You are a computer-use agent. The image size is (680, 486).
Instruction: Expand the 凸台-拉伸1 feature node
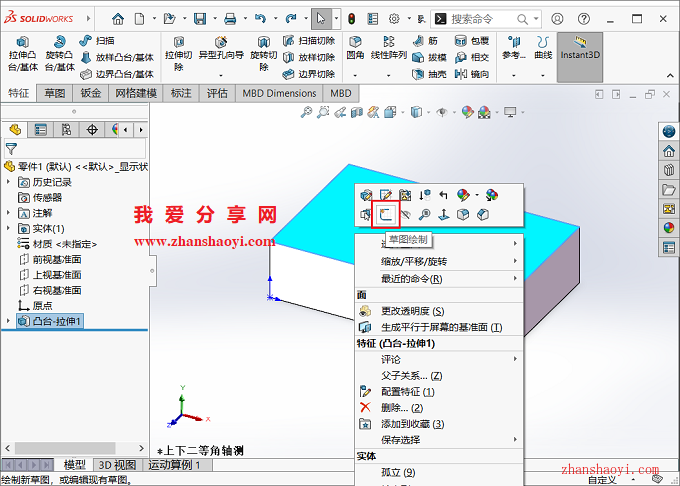[9, 321]
